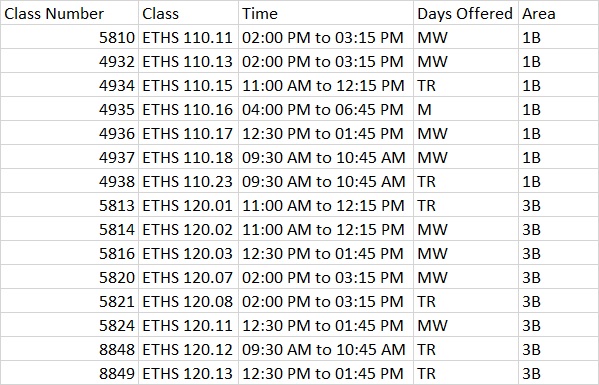Click the ETHS 110.13 class cell
Screen dimensions: 599x385
pyautogui.click(x=188, y=61)
